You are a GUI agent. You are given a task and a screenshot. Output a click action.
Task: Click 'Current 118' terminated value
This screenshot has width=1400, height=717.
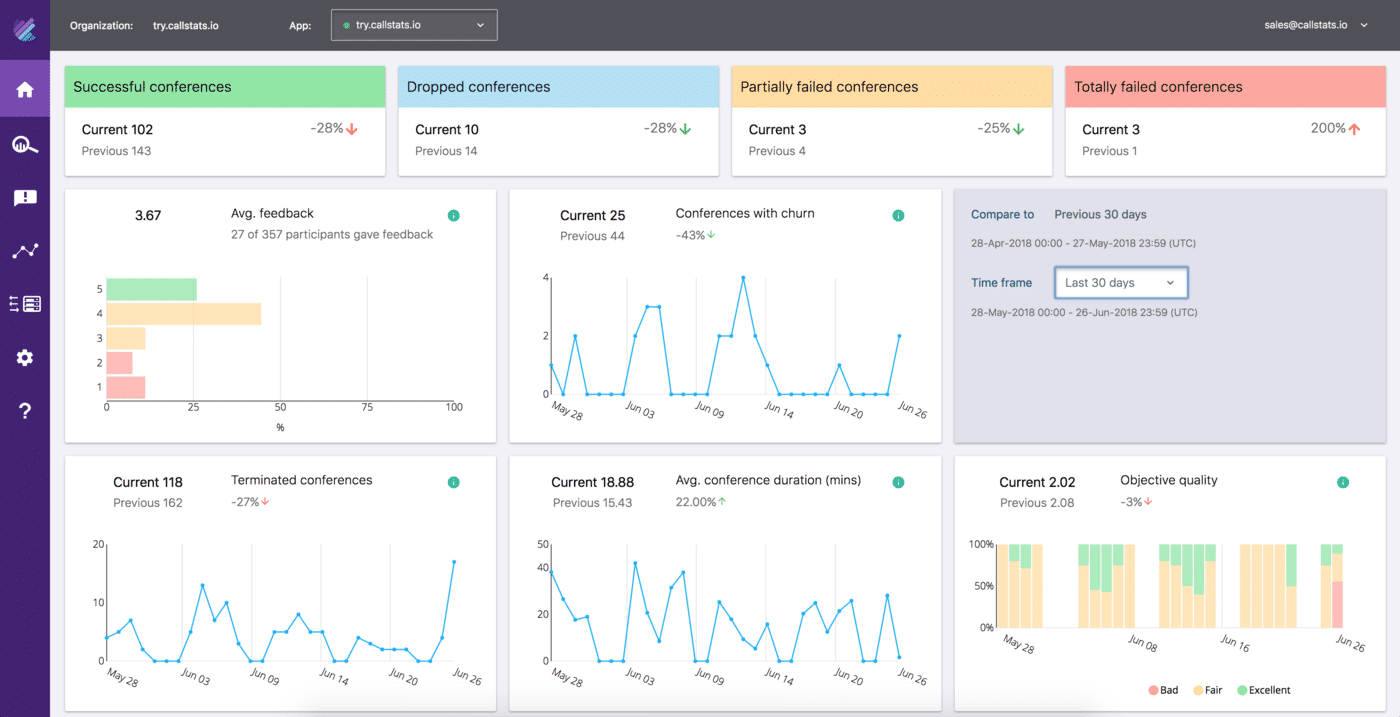click(x=148, y=482)
